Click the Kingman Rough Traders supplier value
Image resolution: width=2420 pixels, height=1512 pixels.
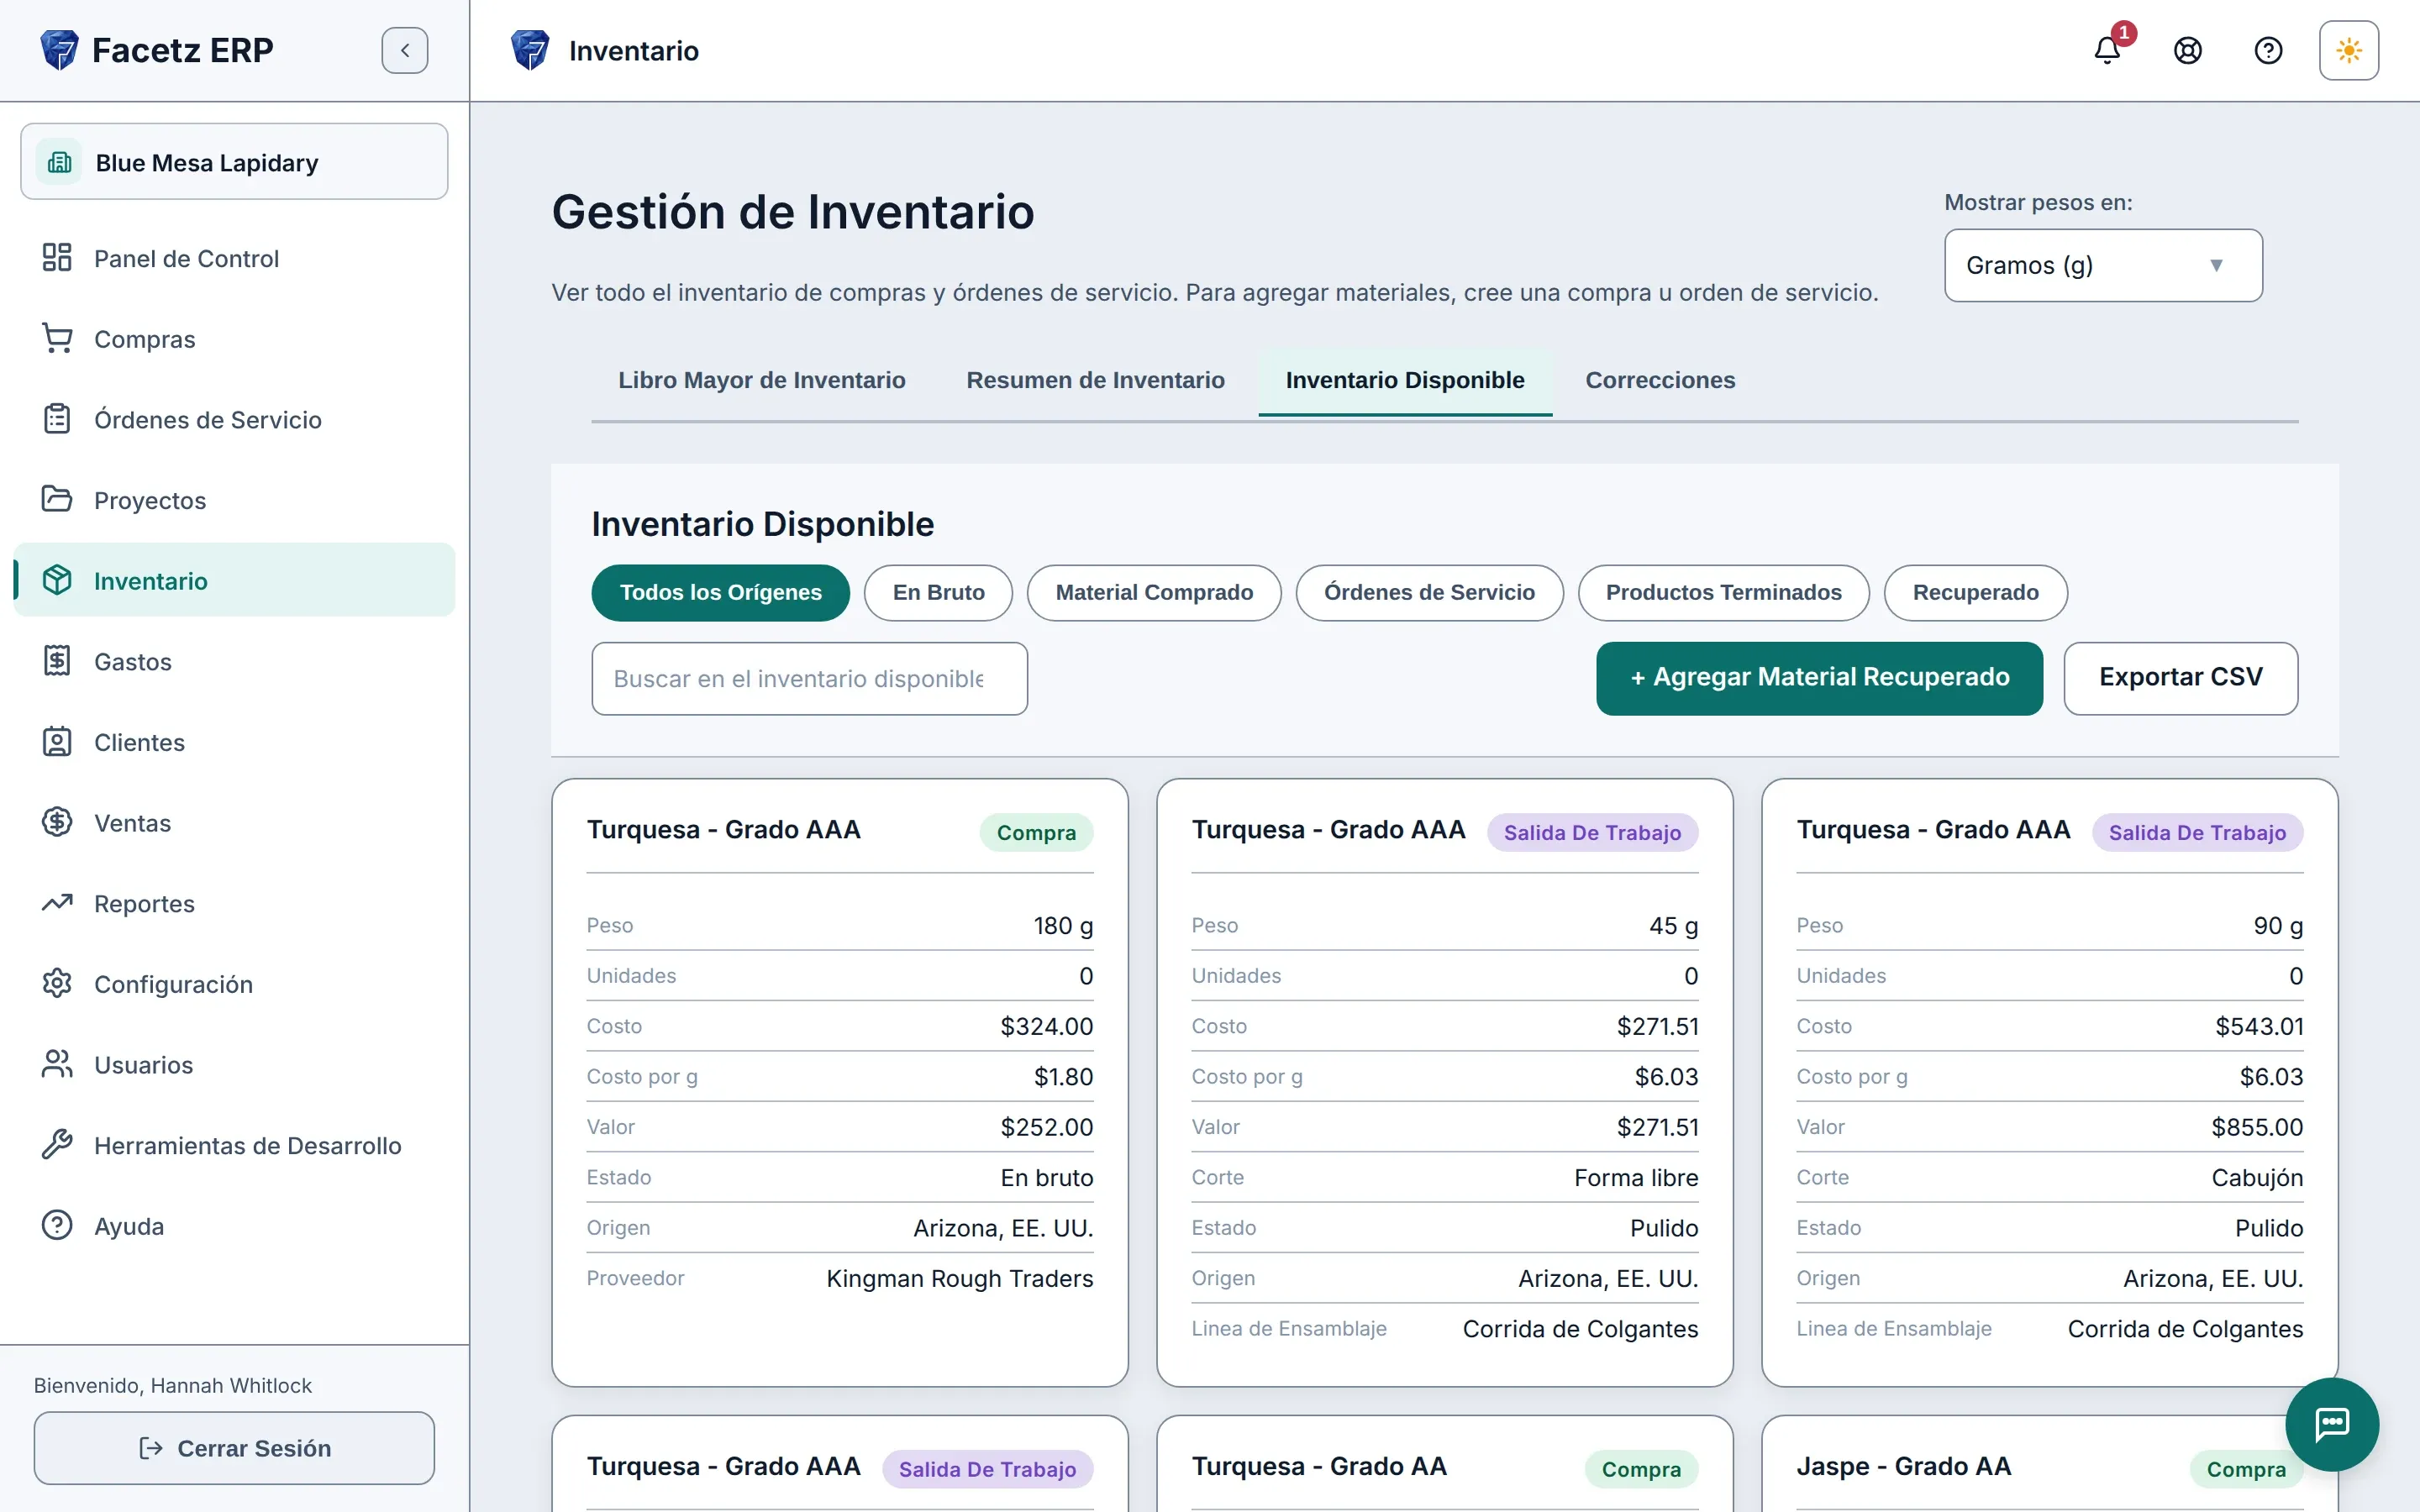point(959,1279)
